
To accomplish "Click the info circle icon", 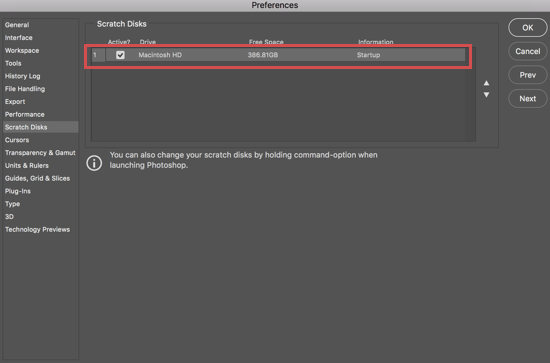I will (x=94, y=163).
